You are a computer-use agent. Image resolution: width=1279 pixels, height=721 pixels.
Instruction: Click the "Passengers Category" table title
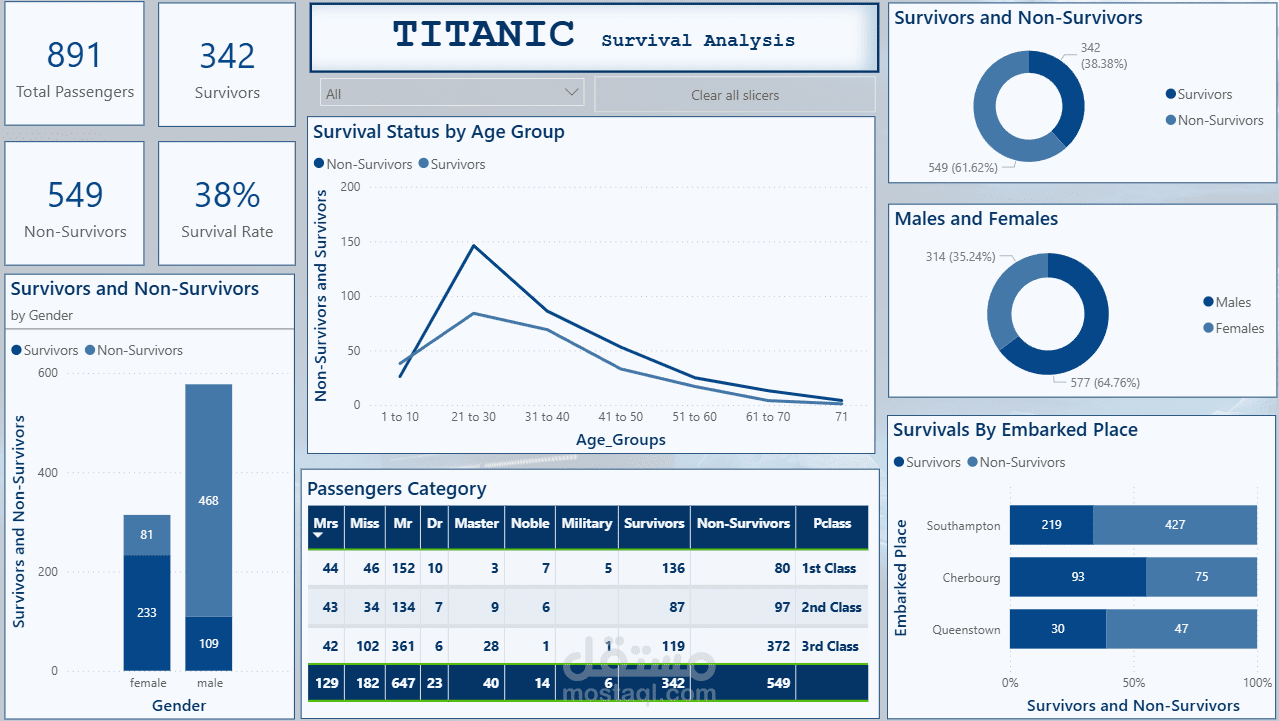pos(397,489)
